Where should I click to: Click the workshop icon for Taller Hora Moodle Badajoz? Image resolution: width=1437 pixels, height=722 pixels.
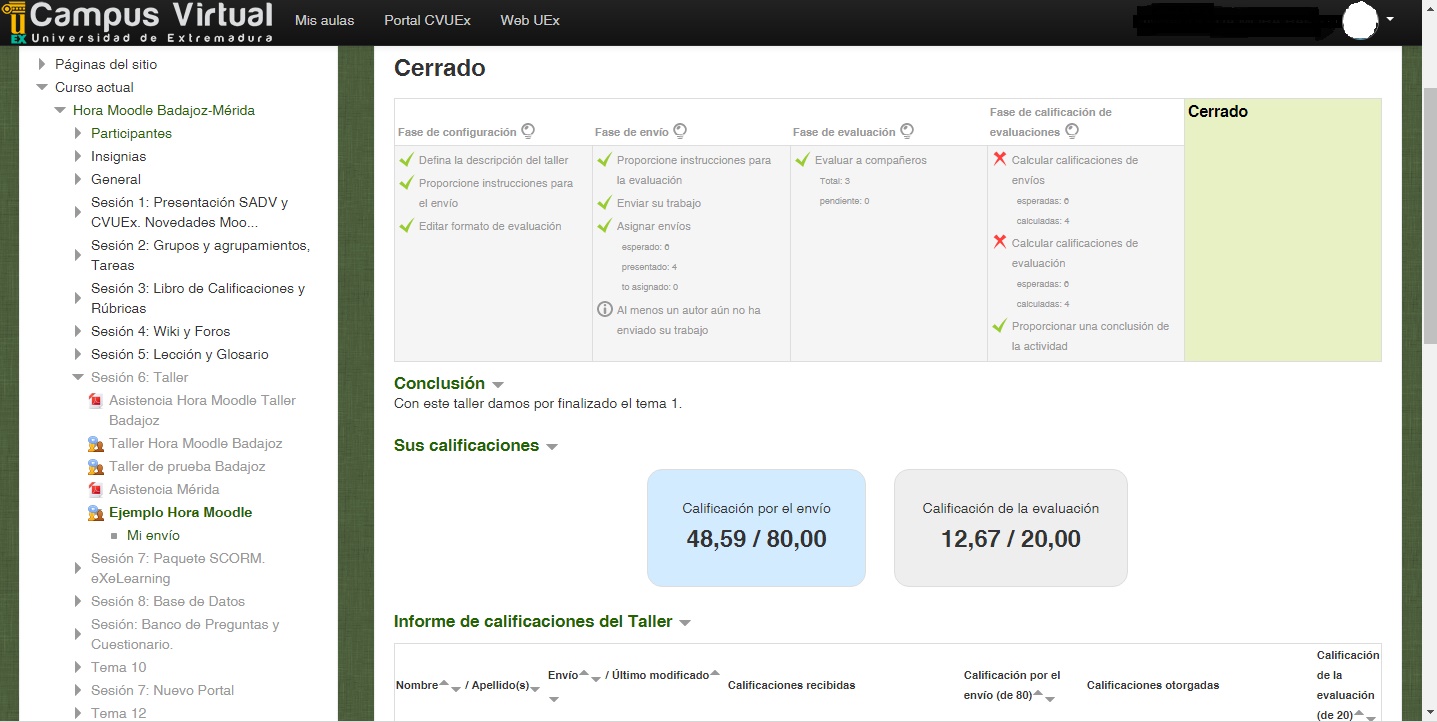[x=96, y=444]
